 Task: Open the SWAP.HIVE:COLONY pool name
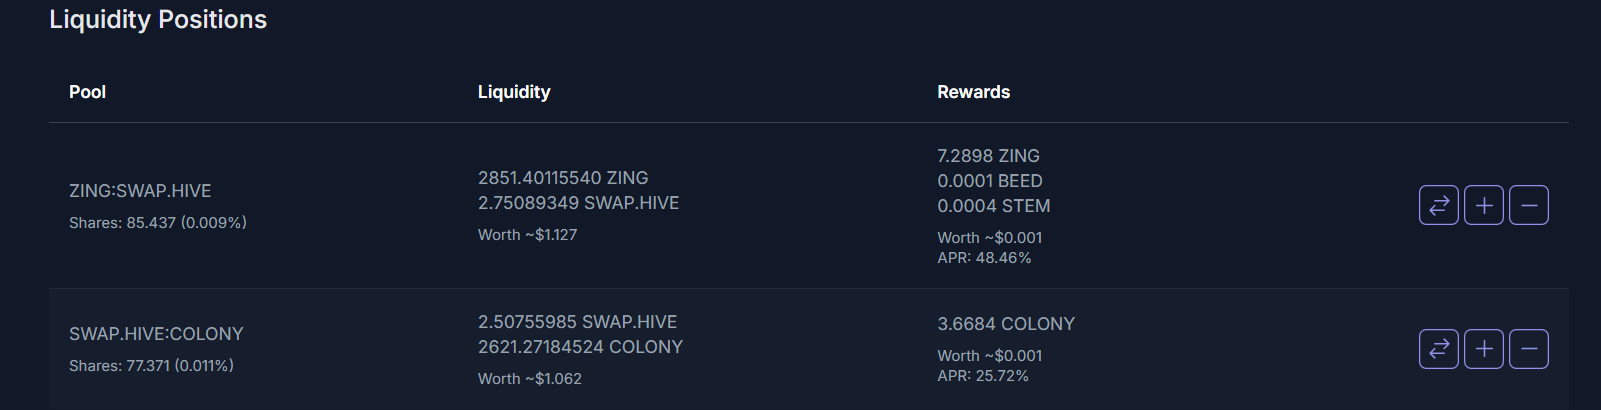point(156,334)
